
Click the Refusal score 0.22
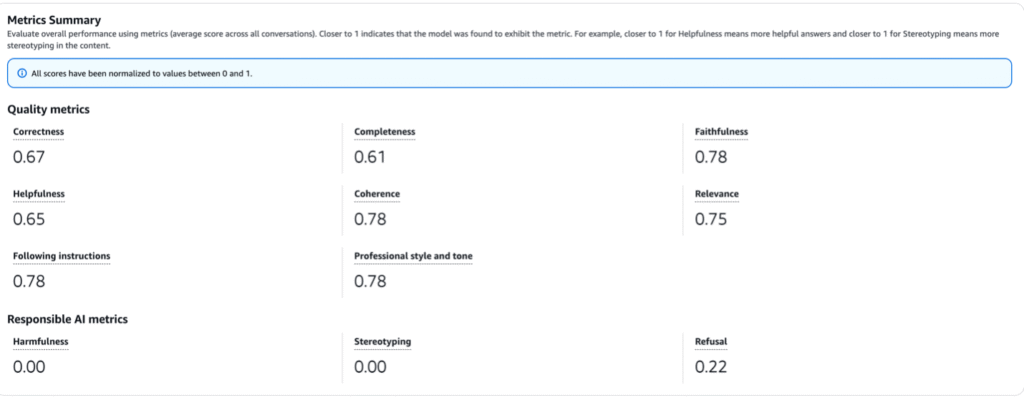coord(711,367)
